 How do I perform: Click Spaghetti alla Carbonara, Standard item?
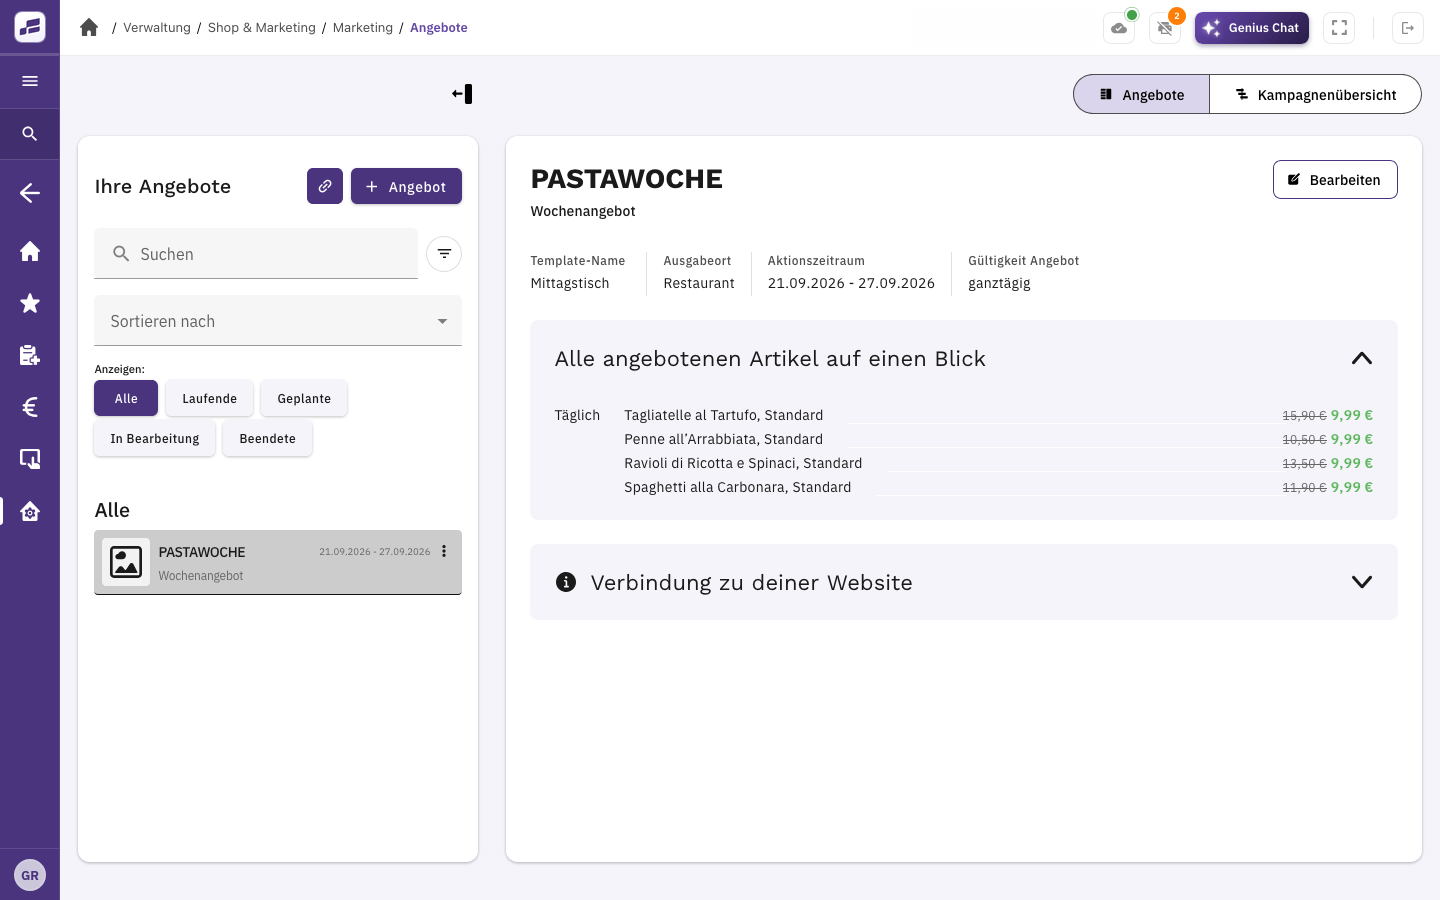coord(738,487)
